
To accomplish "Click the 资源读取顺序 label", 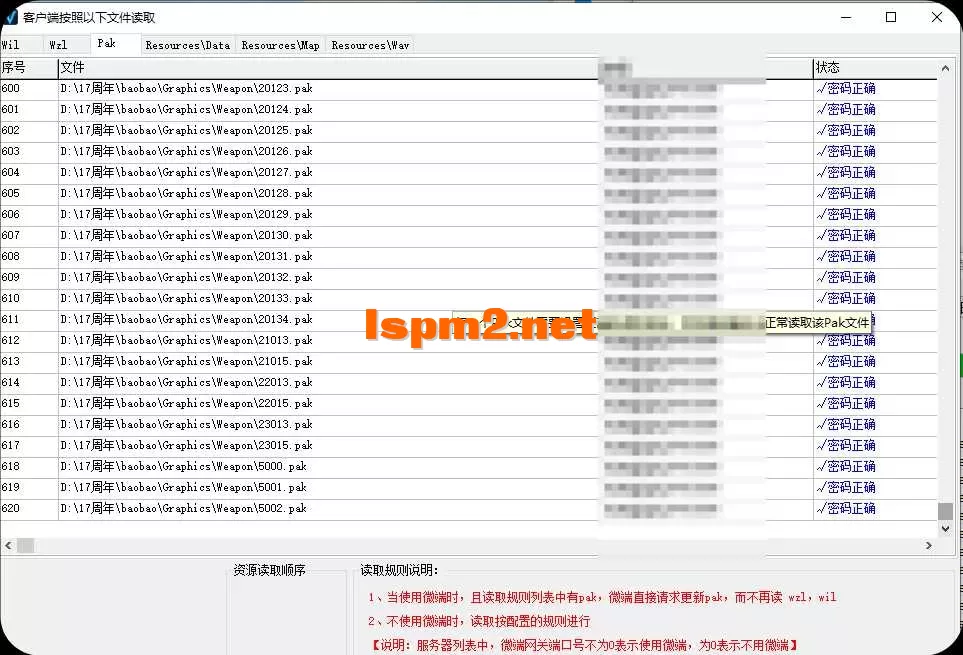I will pyautogui.click(x=270, y=570).
